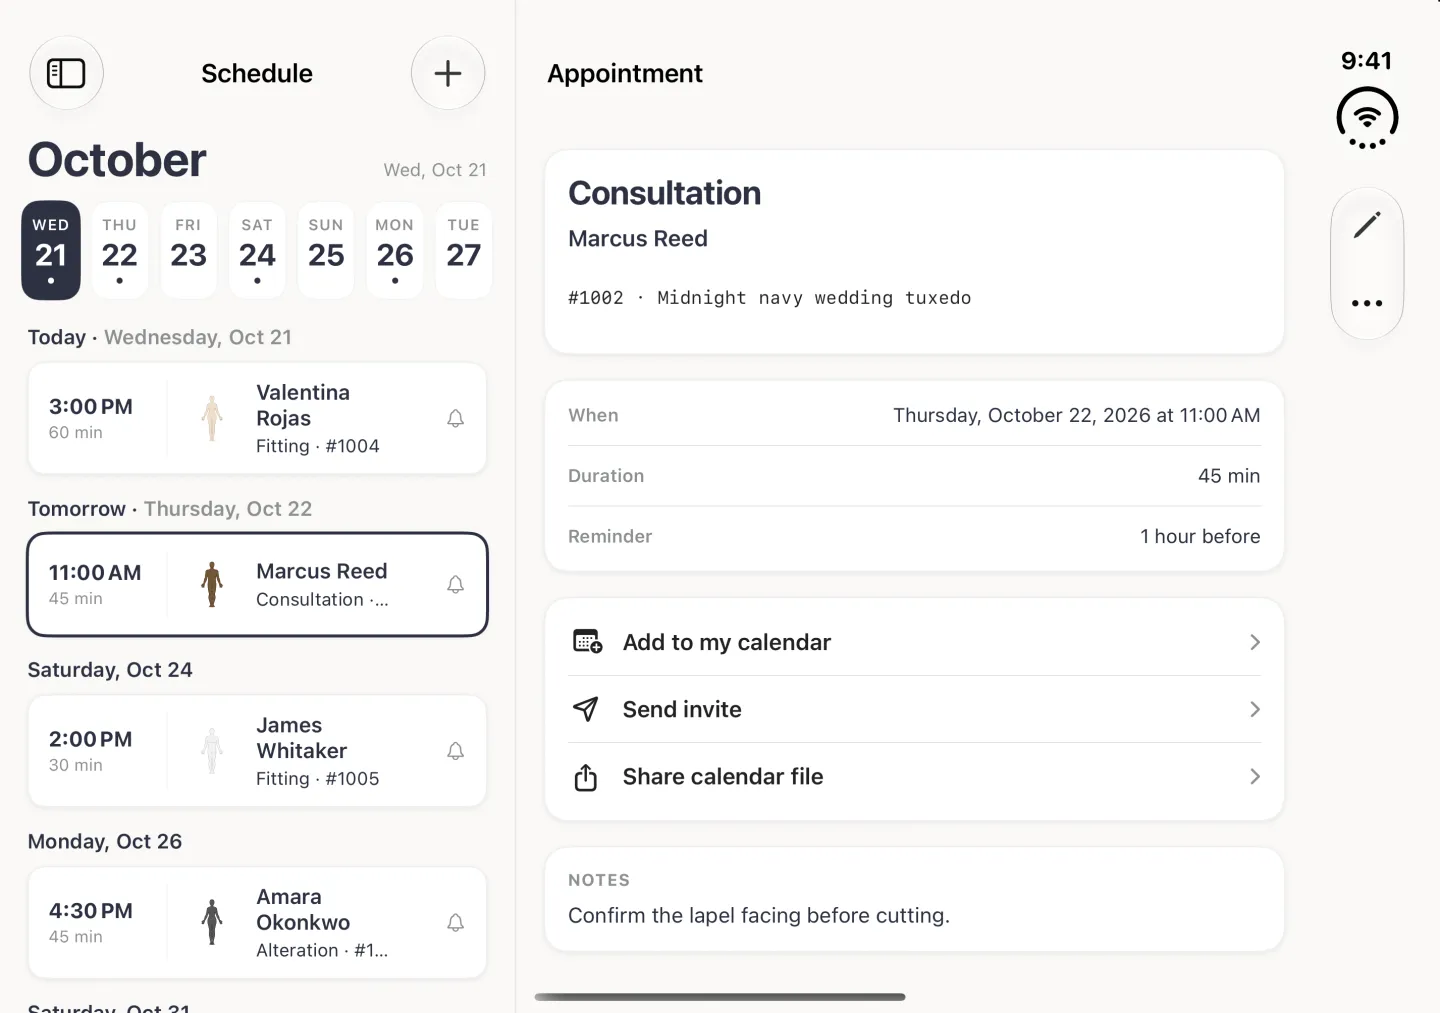Viewport: 1440px width, 1013px height.
Task: Open James Whitaker 2:00 PM fitting appointment
Action: 257,751
